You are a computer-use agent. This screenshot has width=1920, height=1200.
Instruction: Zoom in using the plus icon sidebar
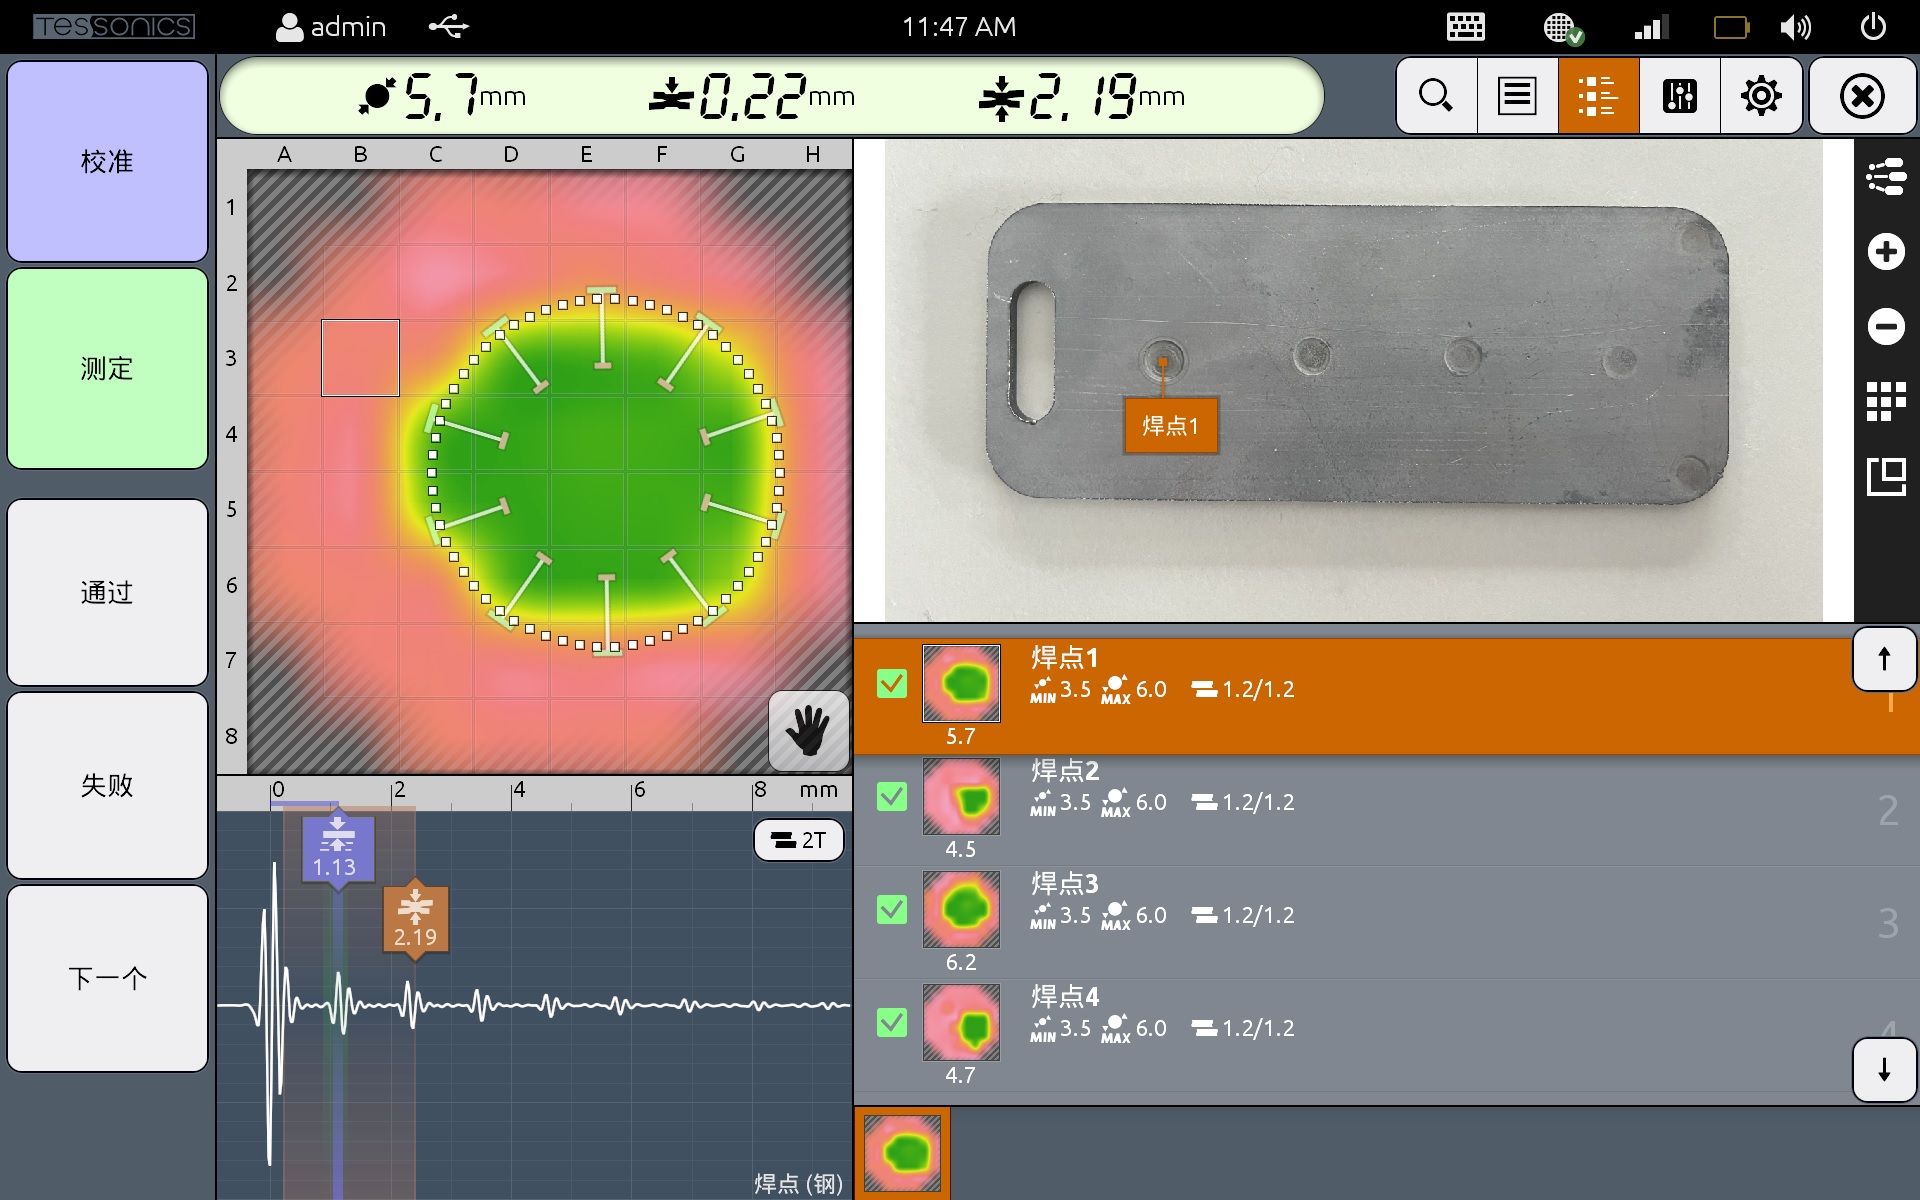click(x=1886, y=252)
